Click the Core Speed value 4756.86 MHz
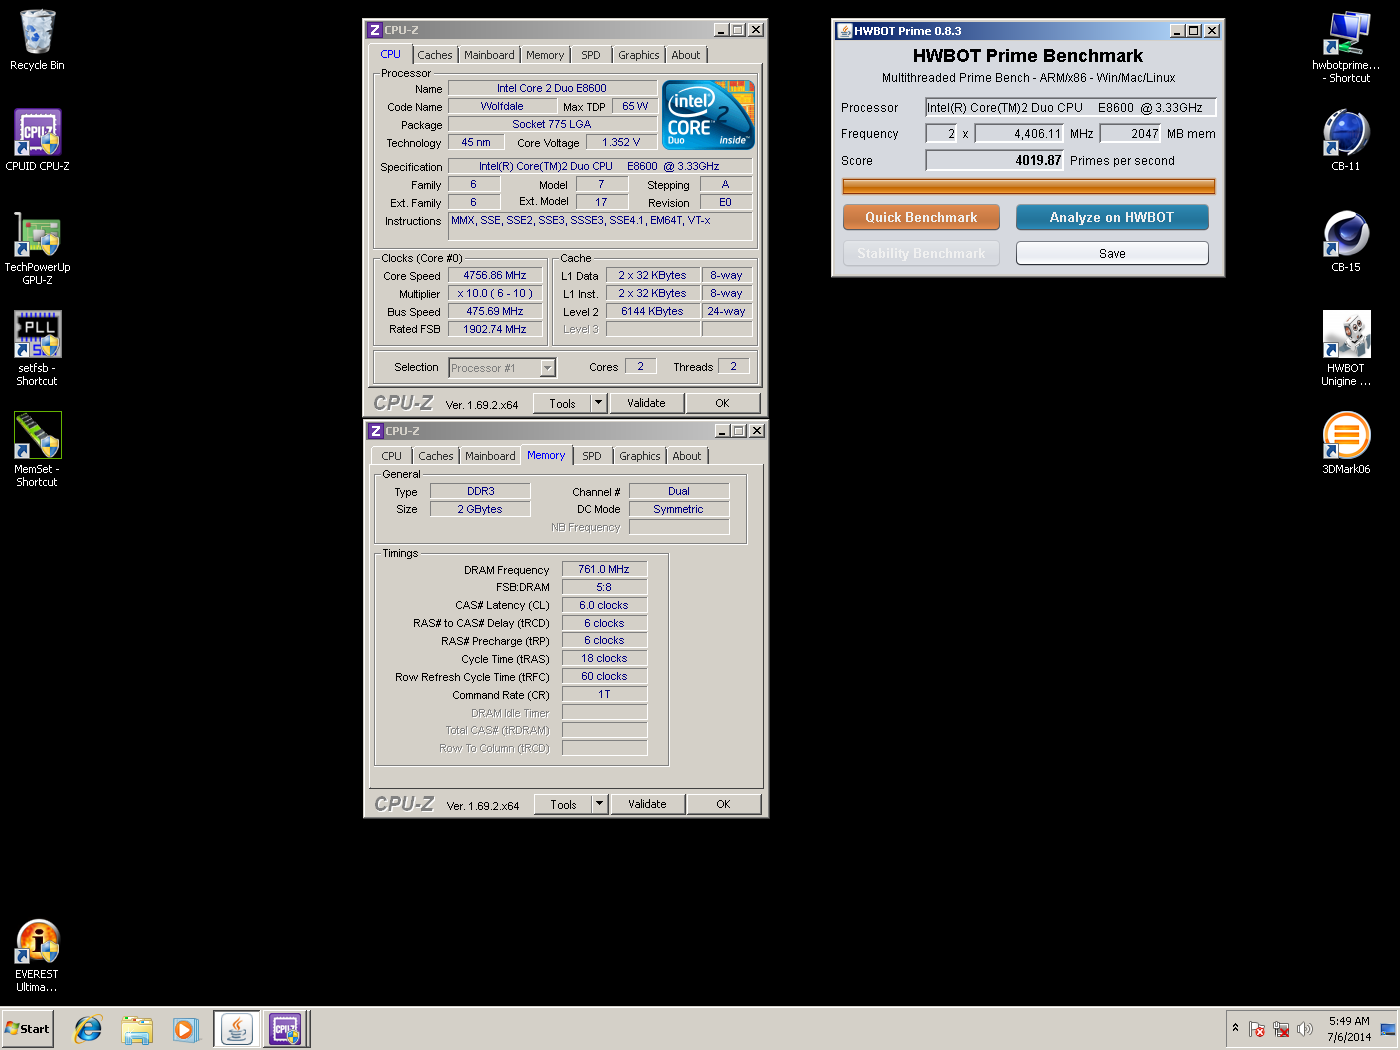The image size is (1400, 1050). (x=495, y=275)
